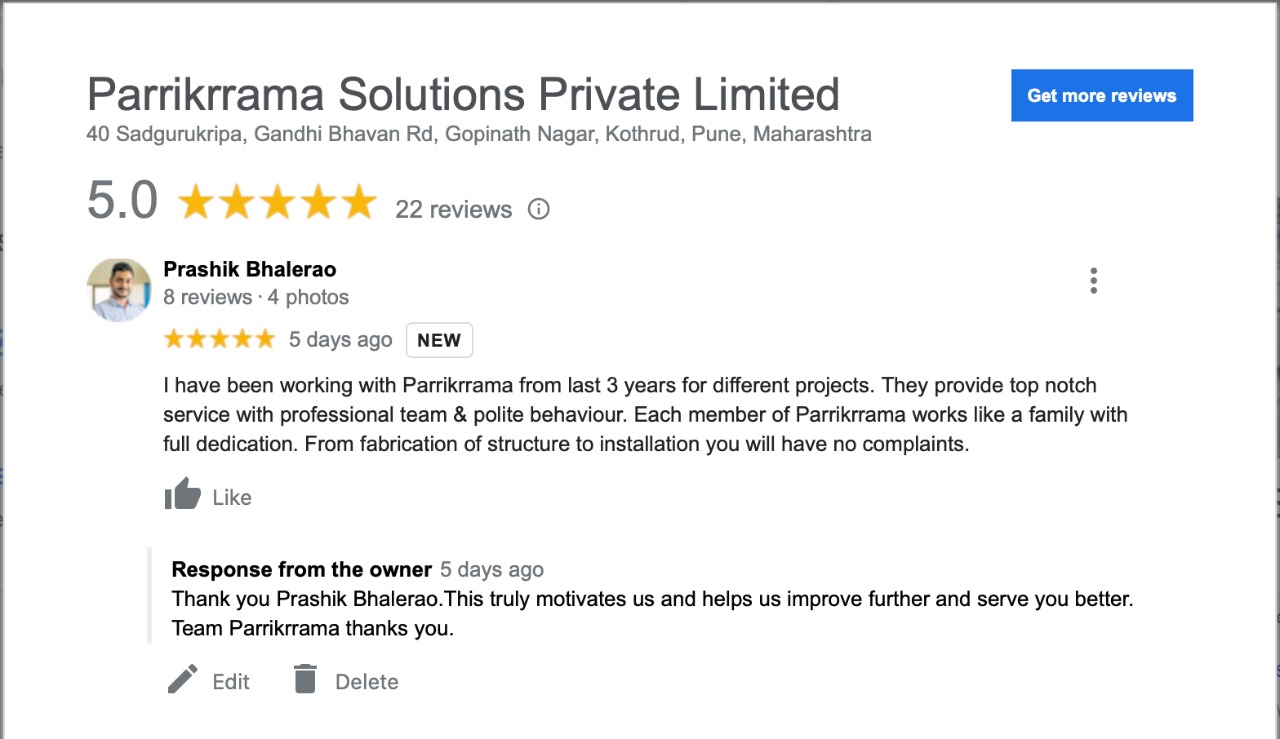Screen dimensions: 1280x739
Task: Click the NEW badge on review
Action: click(439, 340)
